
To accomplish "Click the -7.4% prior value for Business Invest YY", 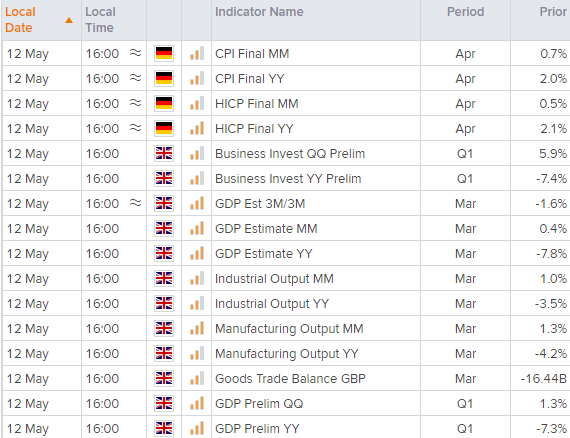I will click(551, 178).
